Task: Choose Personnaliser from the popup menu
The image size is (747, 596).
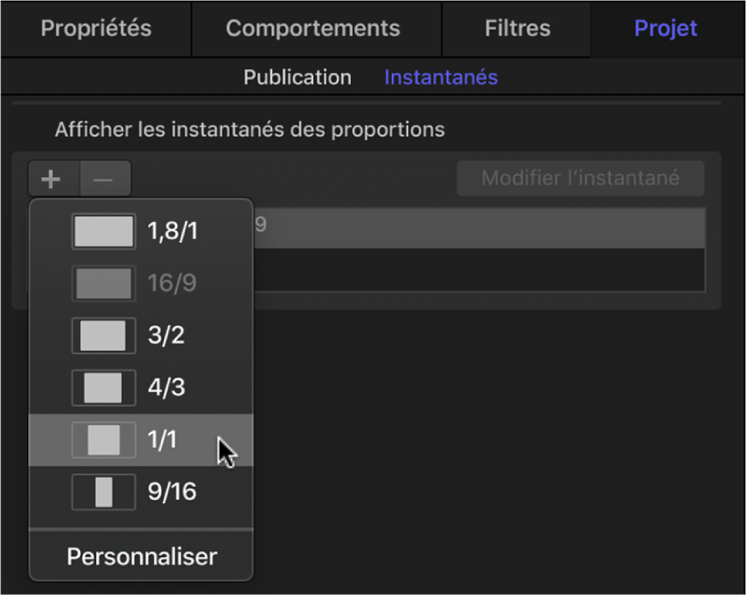Action: point(141,556)
